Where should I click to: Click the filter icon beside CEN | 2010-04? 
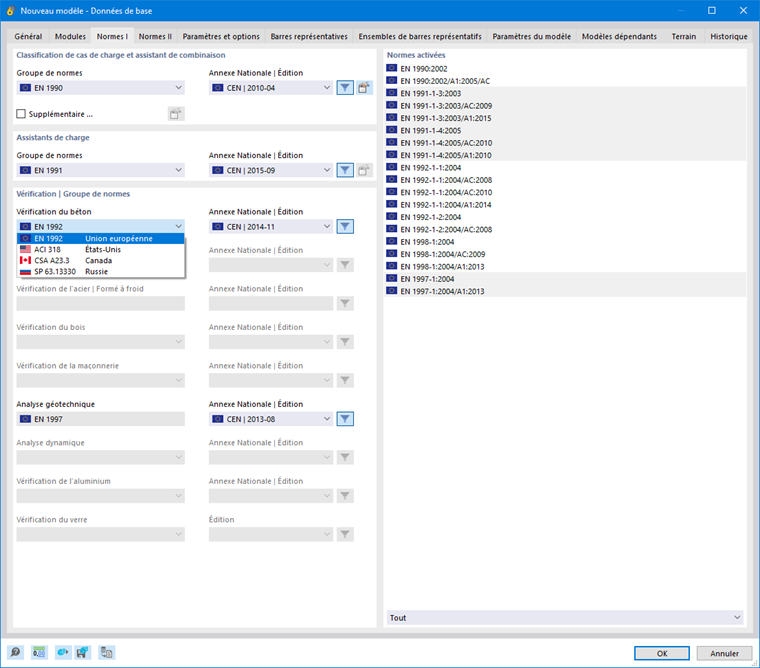coord(345,88)
